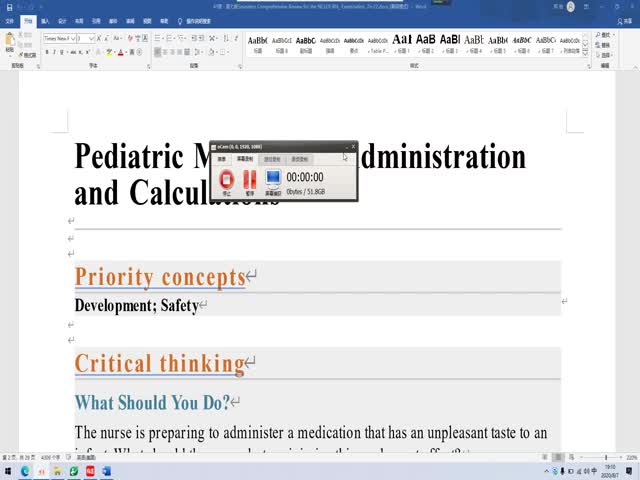Expand the styles gallery more arrow
The image size is (640, 480).
click(x=587, y=51)
